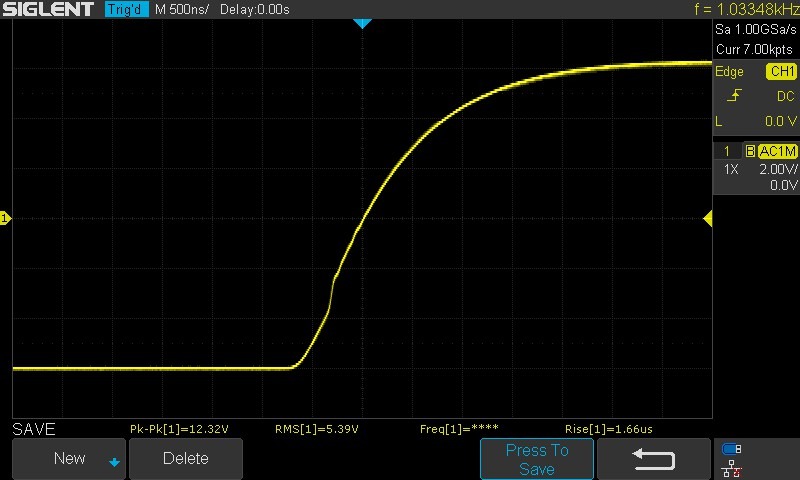
Task: Click the Rise[1]=1.66us measurement
Action: 609,429
